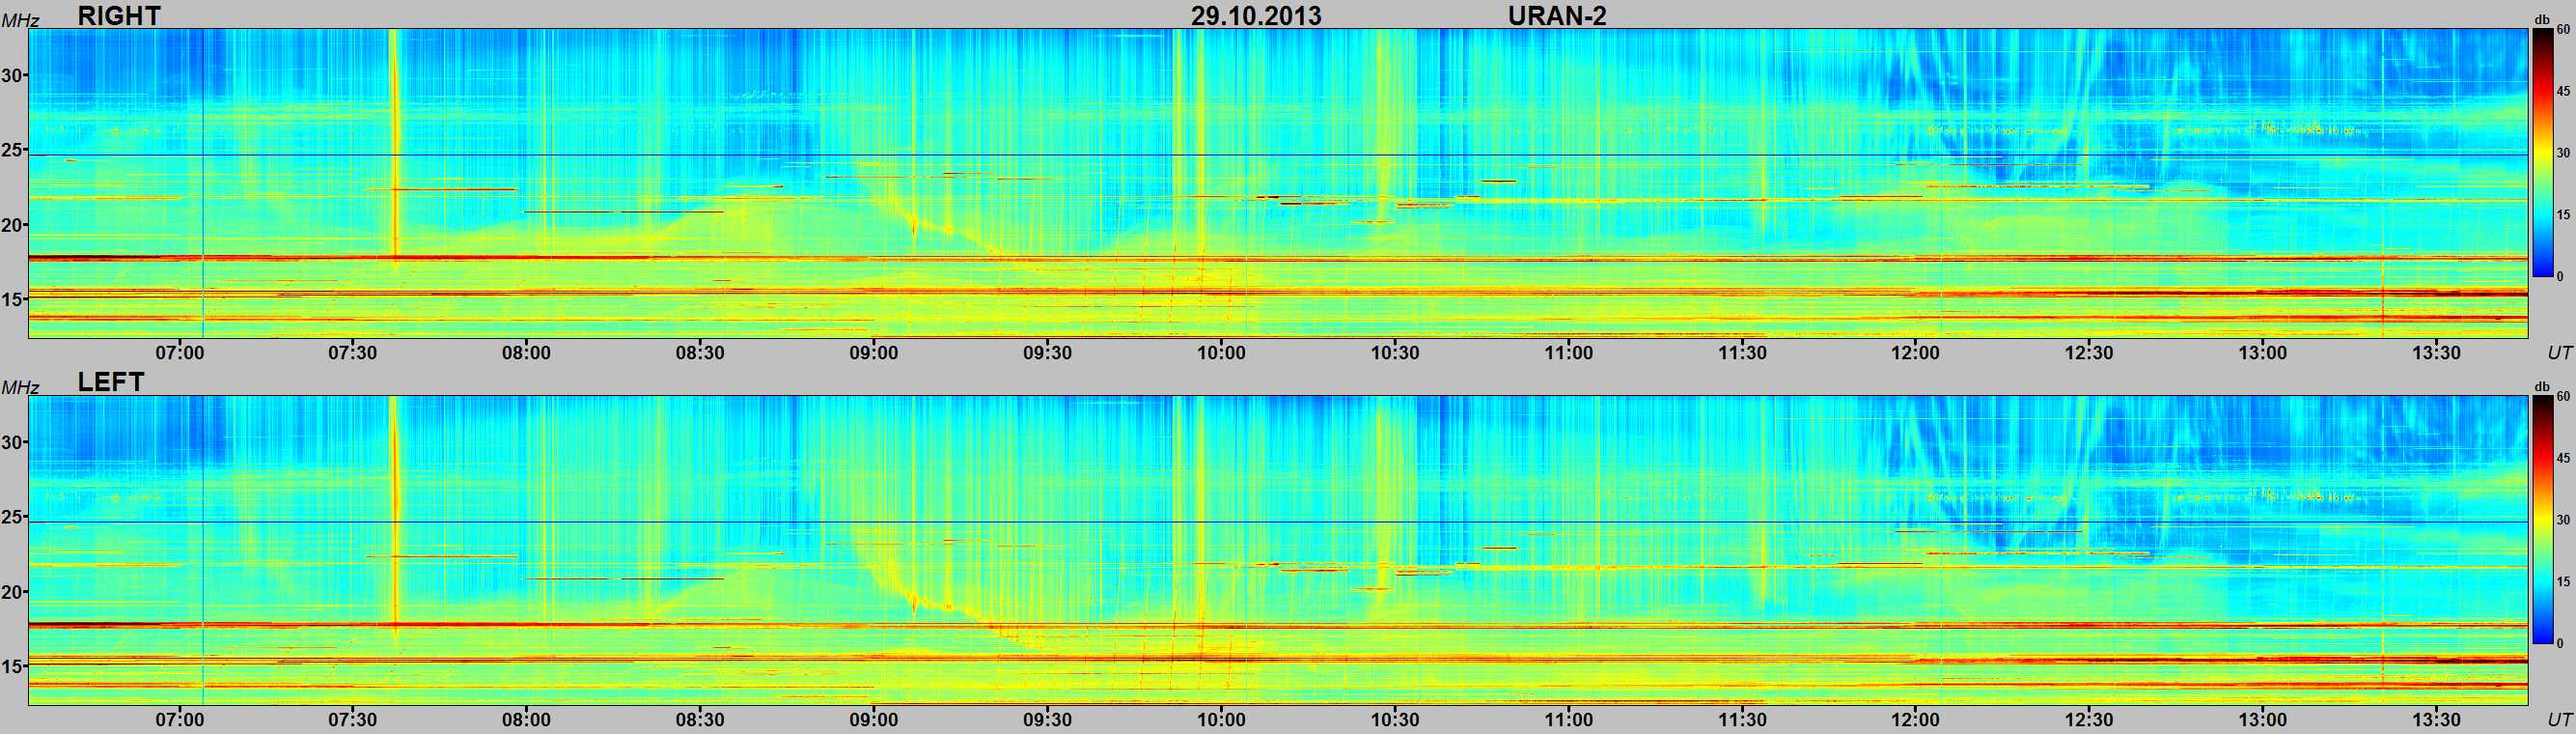Click the 13:00 time label under LEFT panel
Image resolution: width=2576 pixels, height=734 pixels.
(2263, 719)
